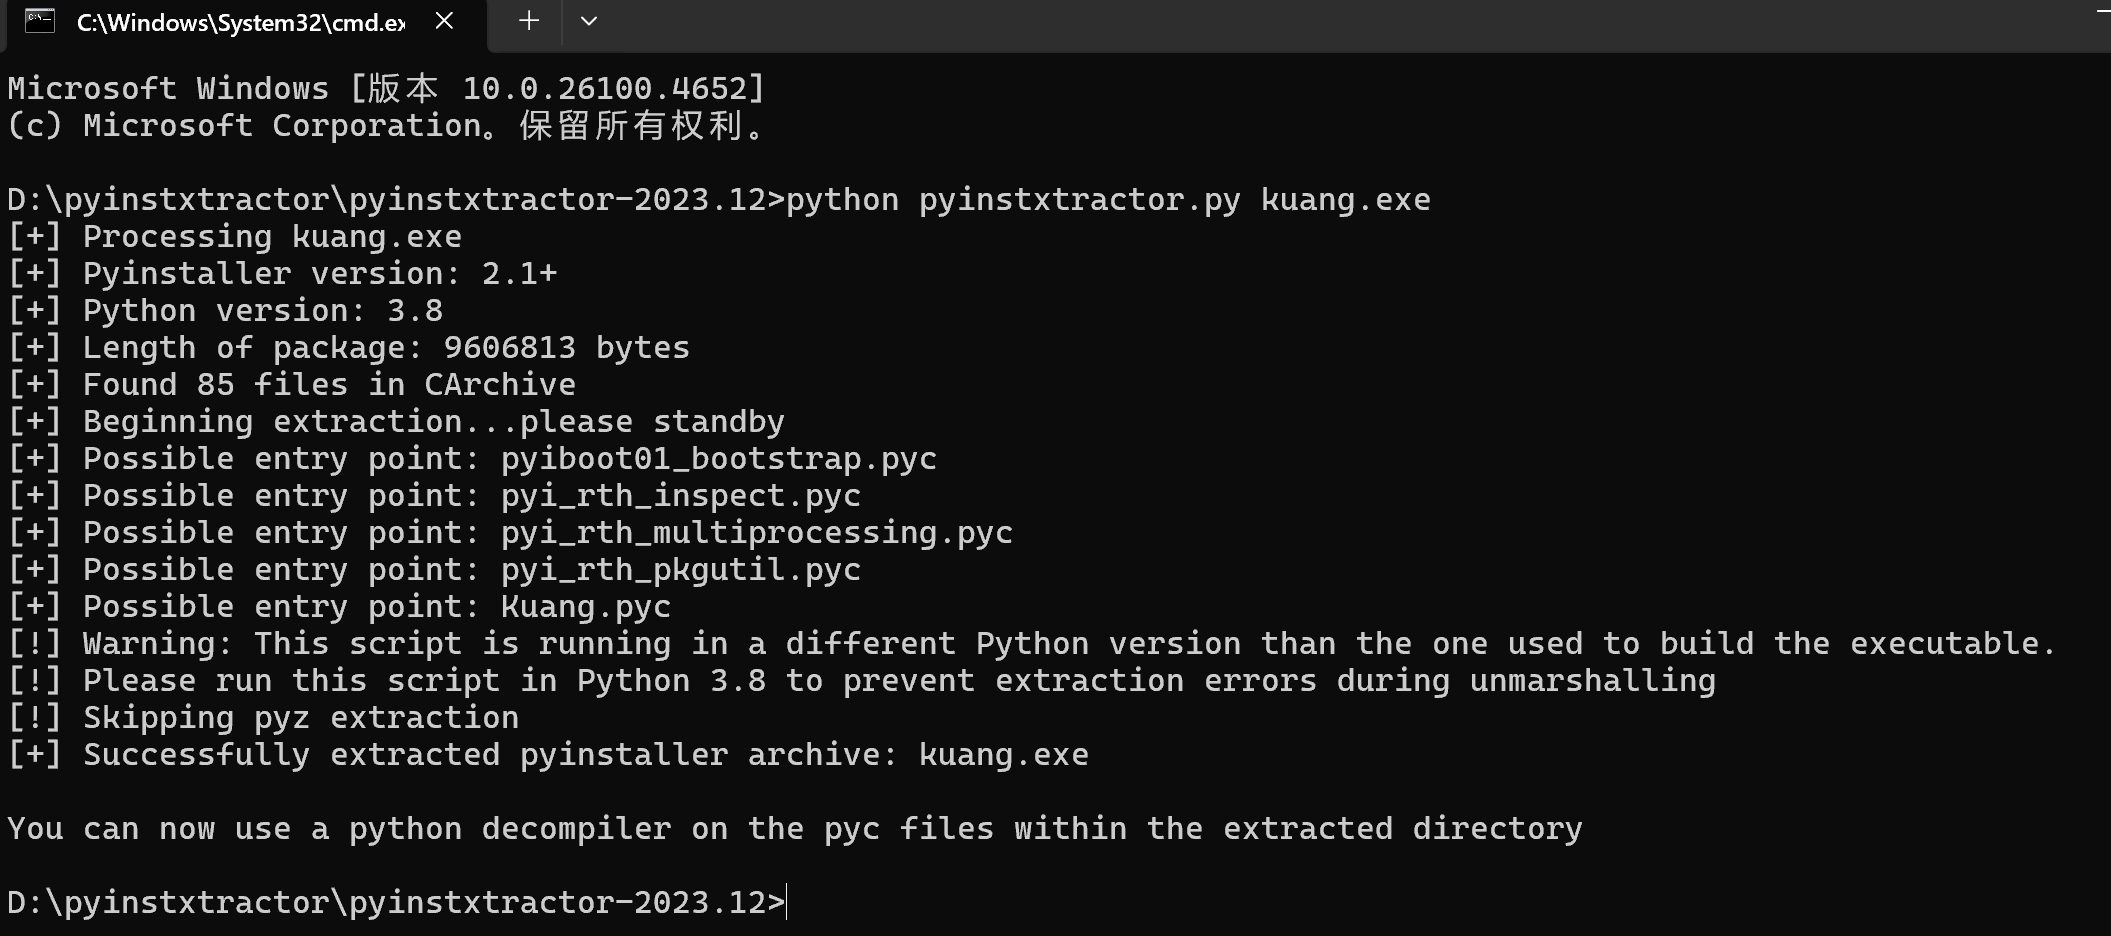The width and height of the screenshot is (2111, 936).
Task: Click the Successfully extracted pyinstaller archive line
Action: pos(548,755)
